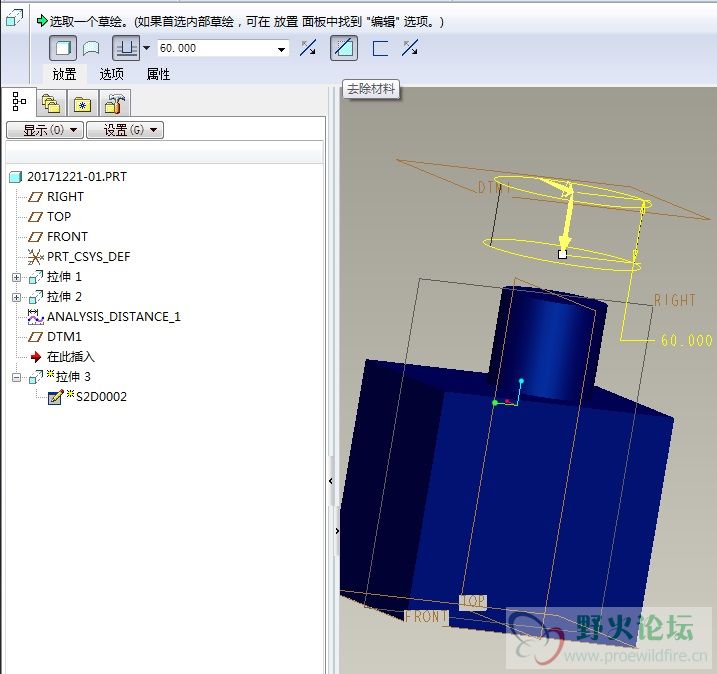Screen dimensions: 717x674
Task: Select the TOP datum plane in tree
Action: tap(59, 217)
